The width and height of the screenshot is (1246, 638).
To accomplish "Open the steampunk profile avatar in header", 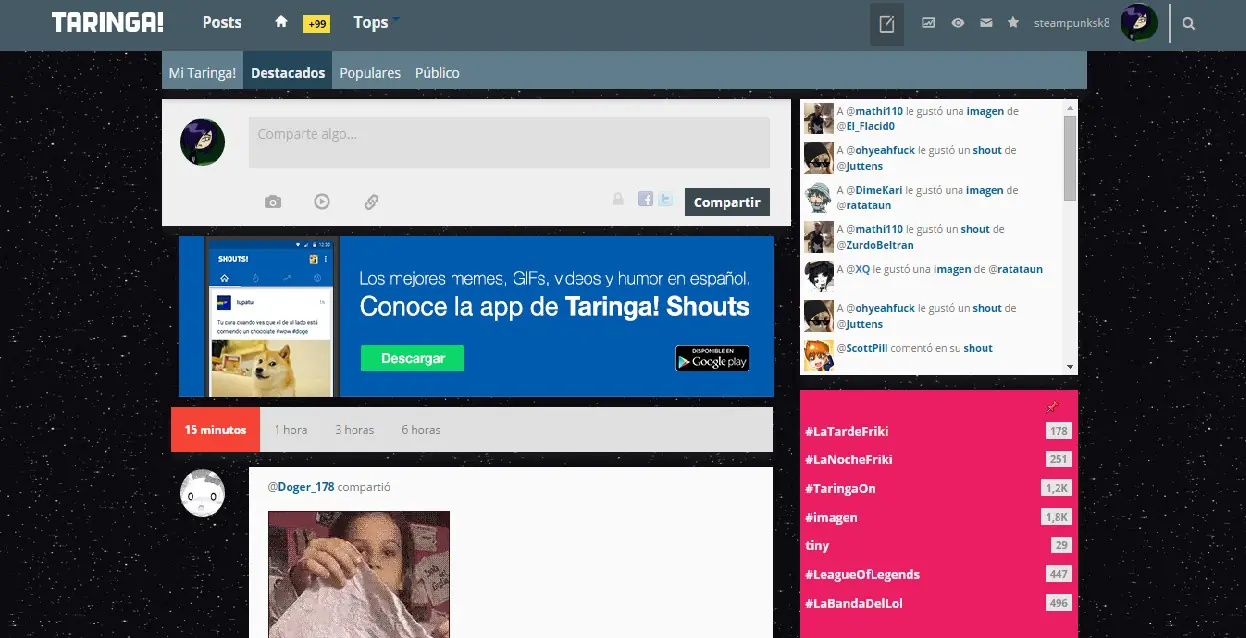I will point(1139,23).
